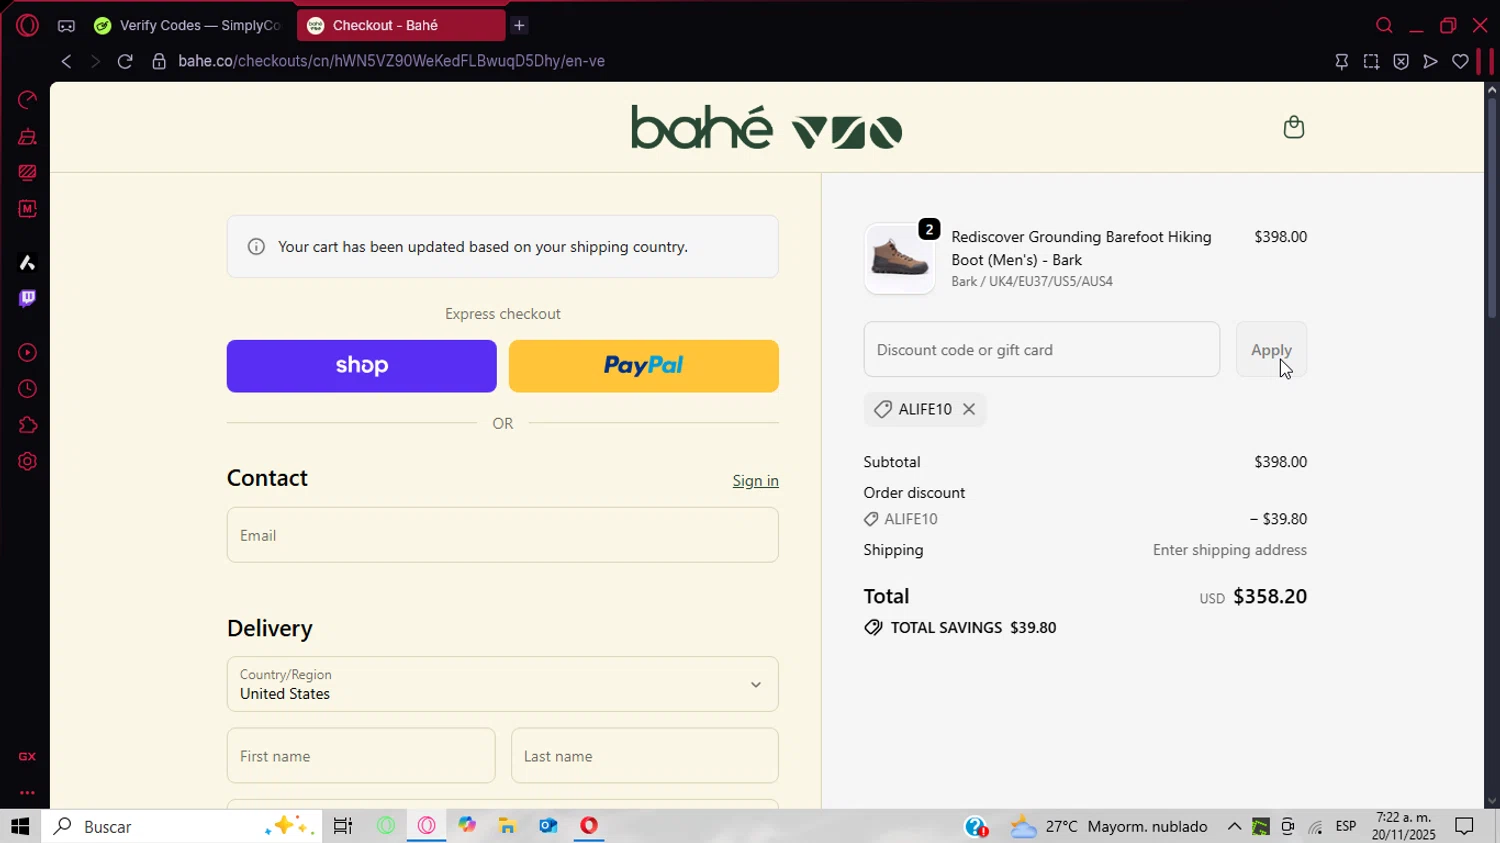Open the M-labeled icon in sidebar
The image size is (1500, 843).
click(x=27, y=209)
